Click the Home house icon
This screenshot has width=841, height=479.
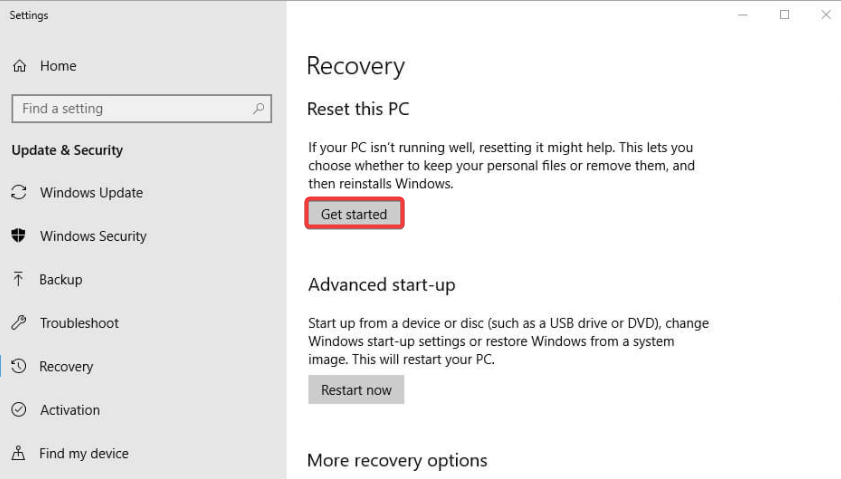[x=20, y=66]
